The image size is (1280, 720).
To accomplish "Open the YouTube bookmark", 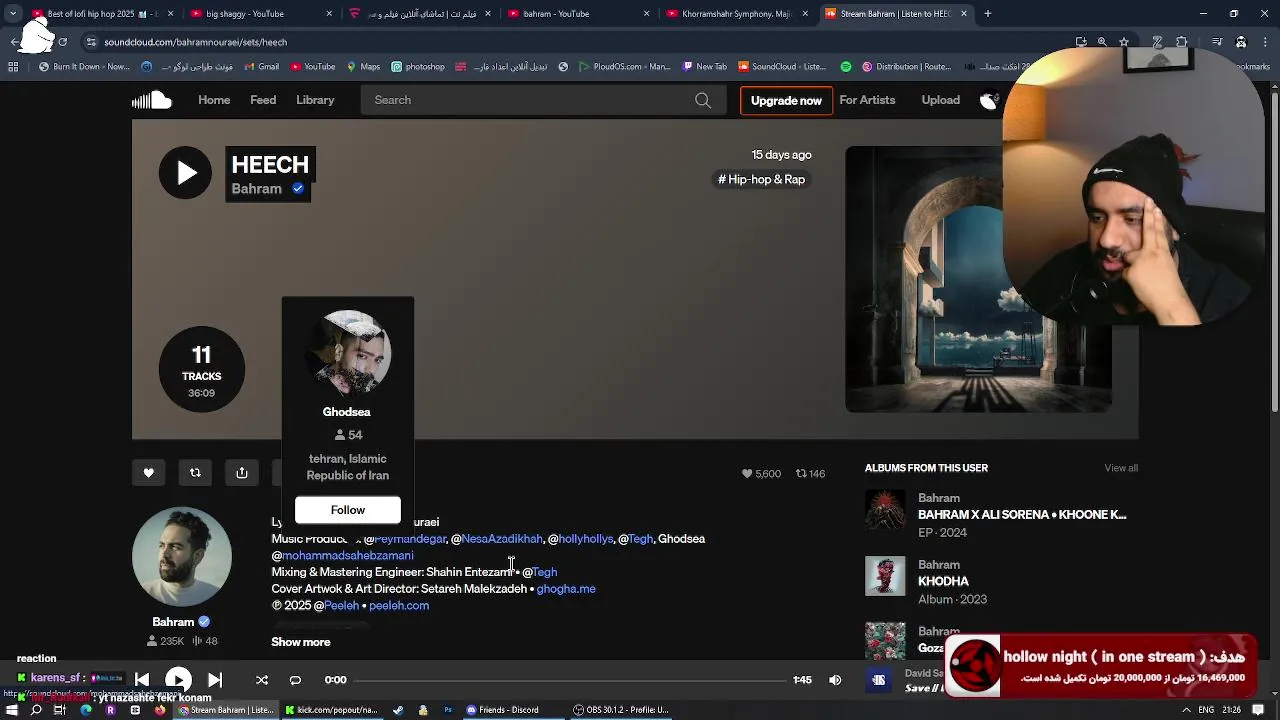I will [x=313, y=67].
